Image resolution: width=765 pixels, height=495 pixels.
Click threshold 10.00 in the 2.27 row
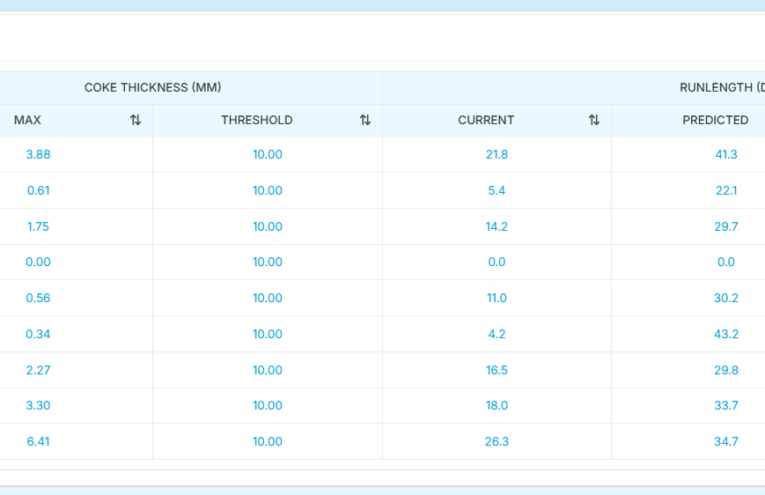pos(267,370)
